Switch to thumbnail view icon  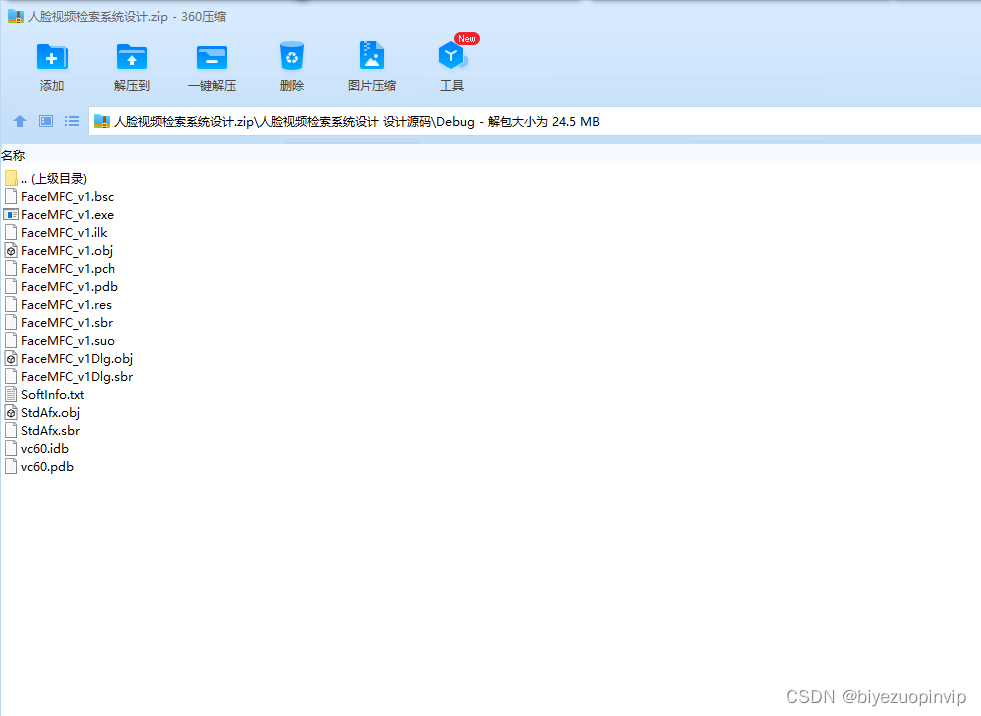[46, 121]
